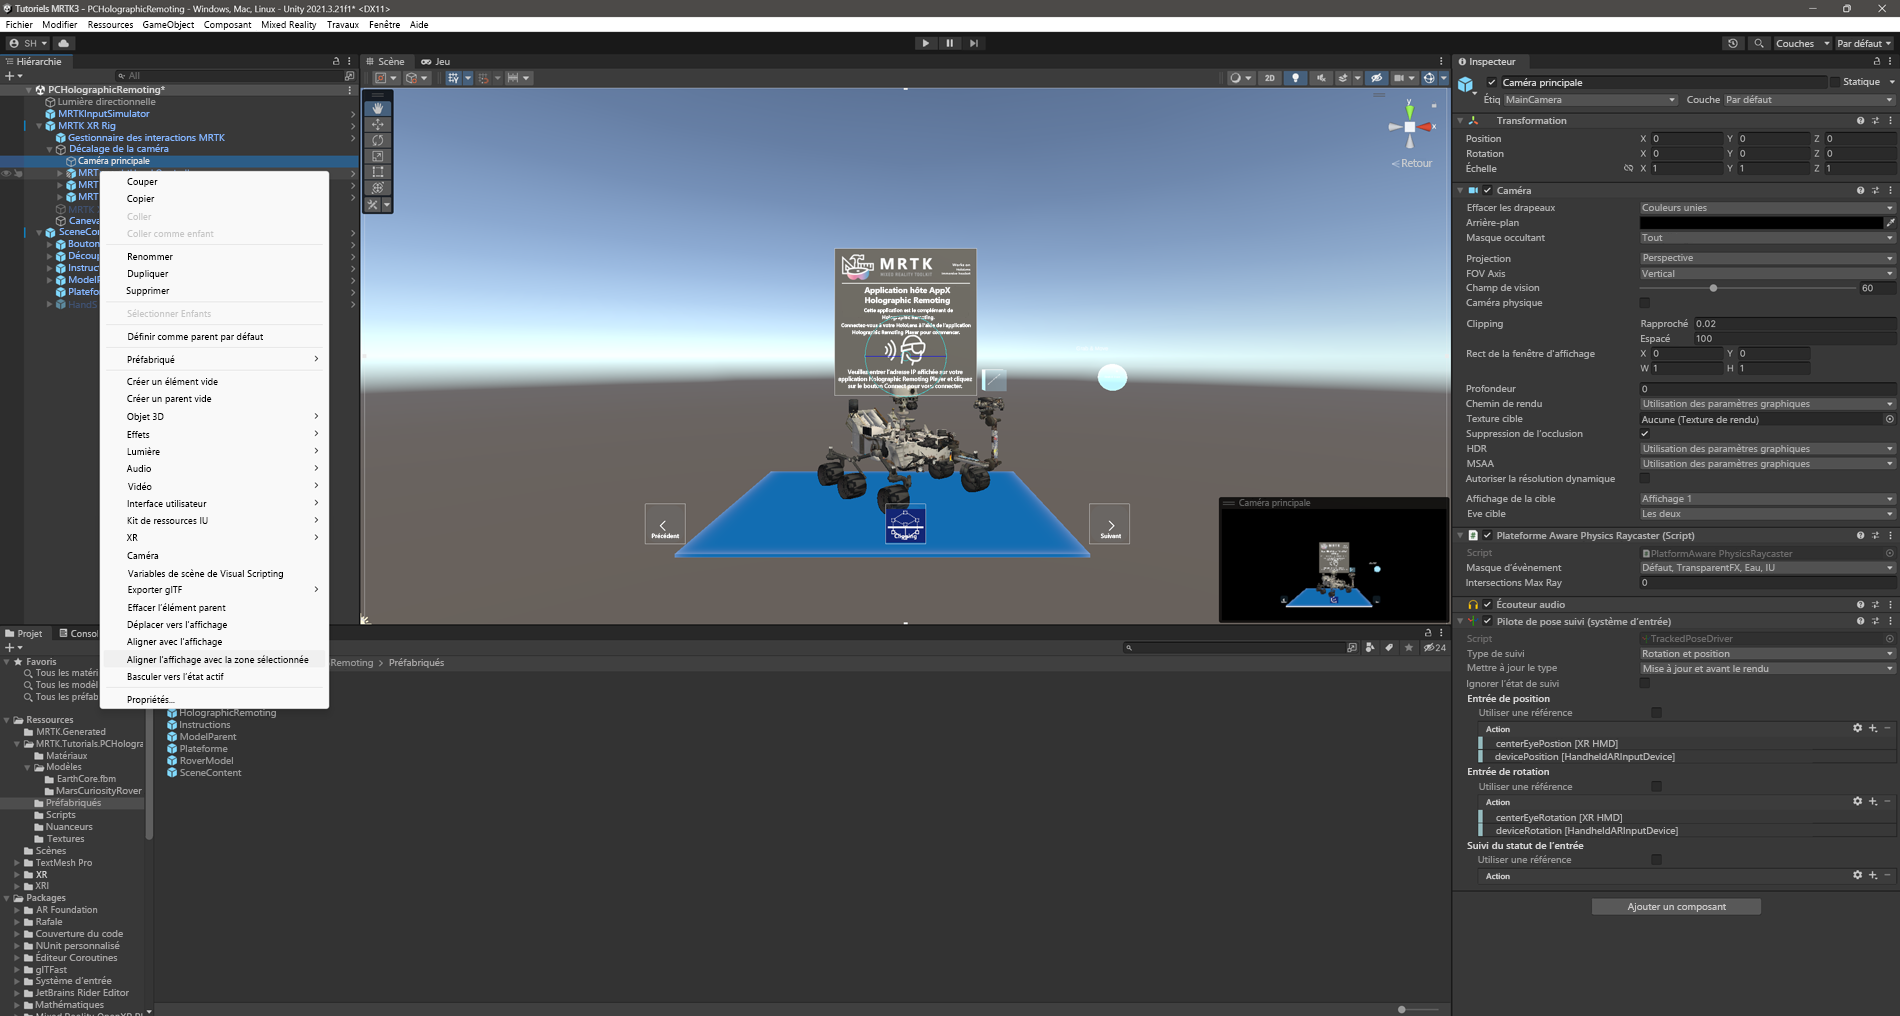
Task: Click plus icon in Entrée de rotation Action
Action: (1873, 801)
